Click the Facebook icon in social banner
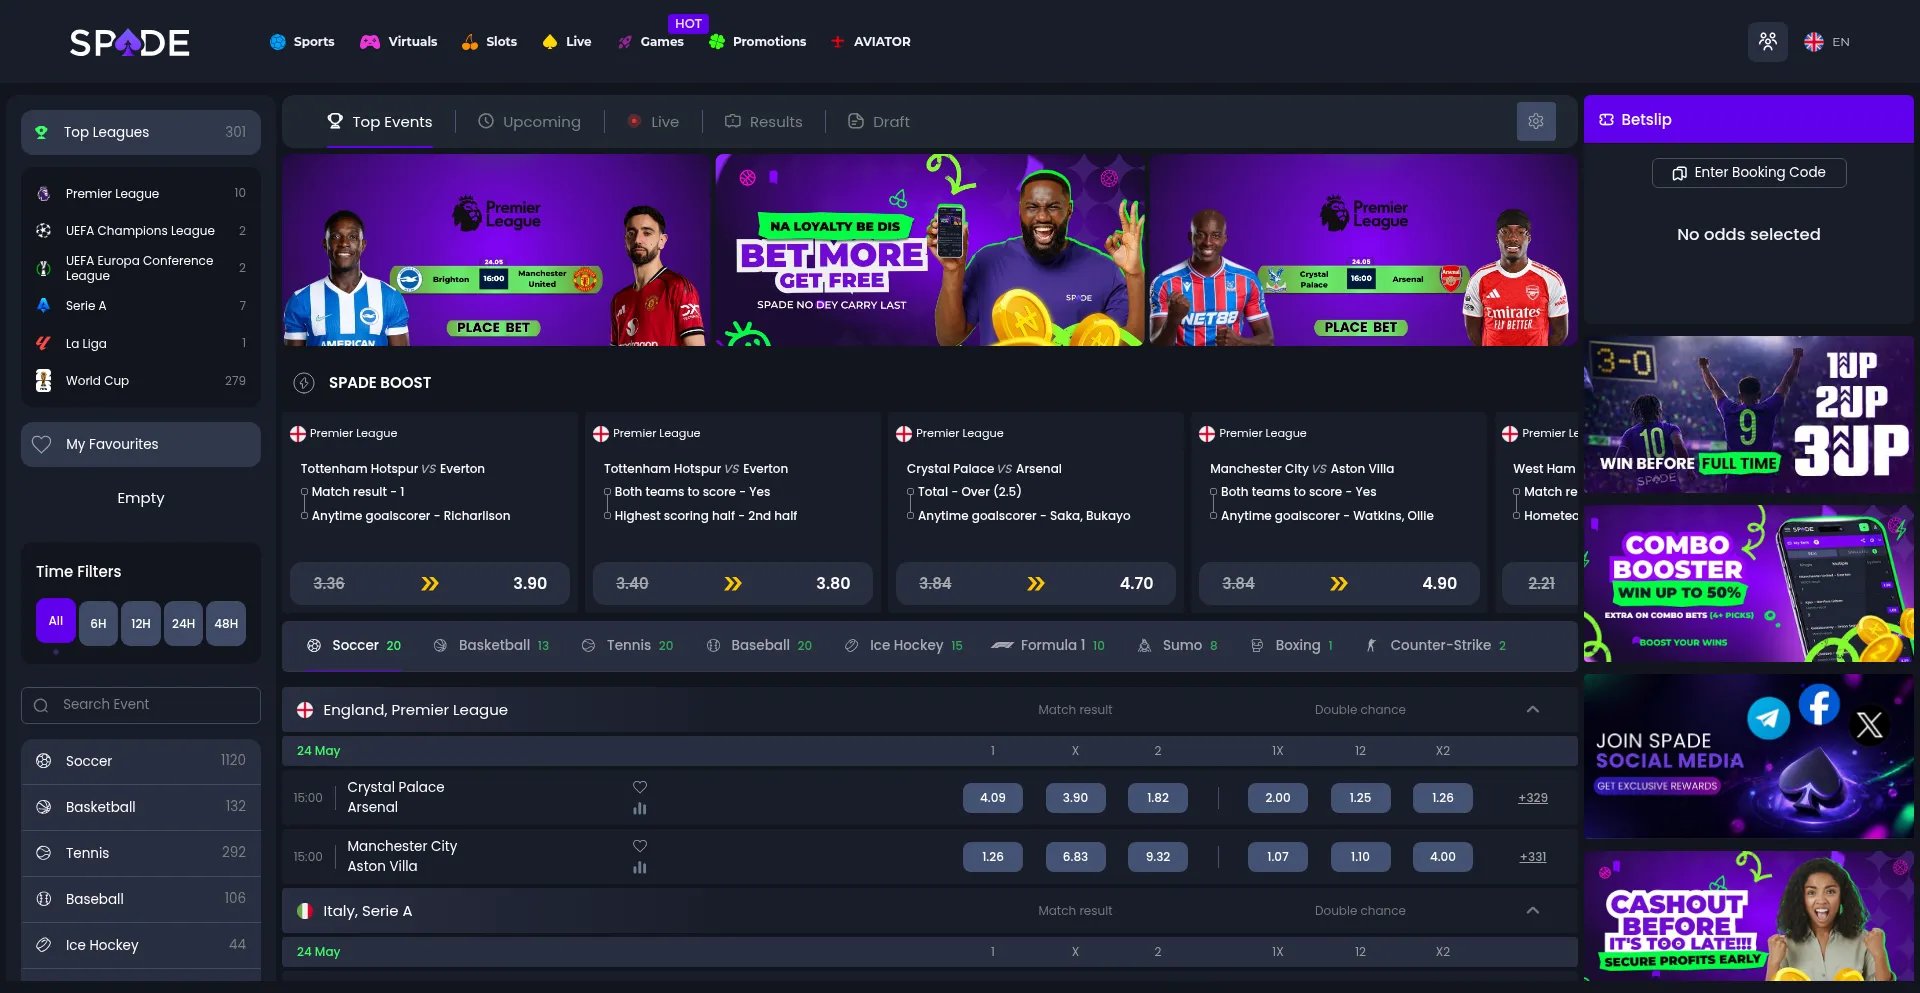The height and width of the screenshot is (993, 1920). point(1820,705)
